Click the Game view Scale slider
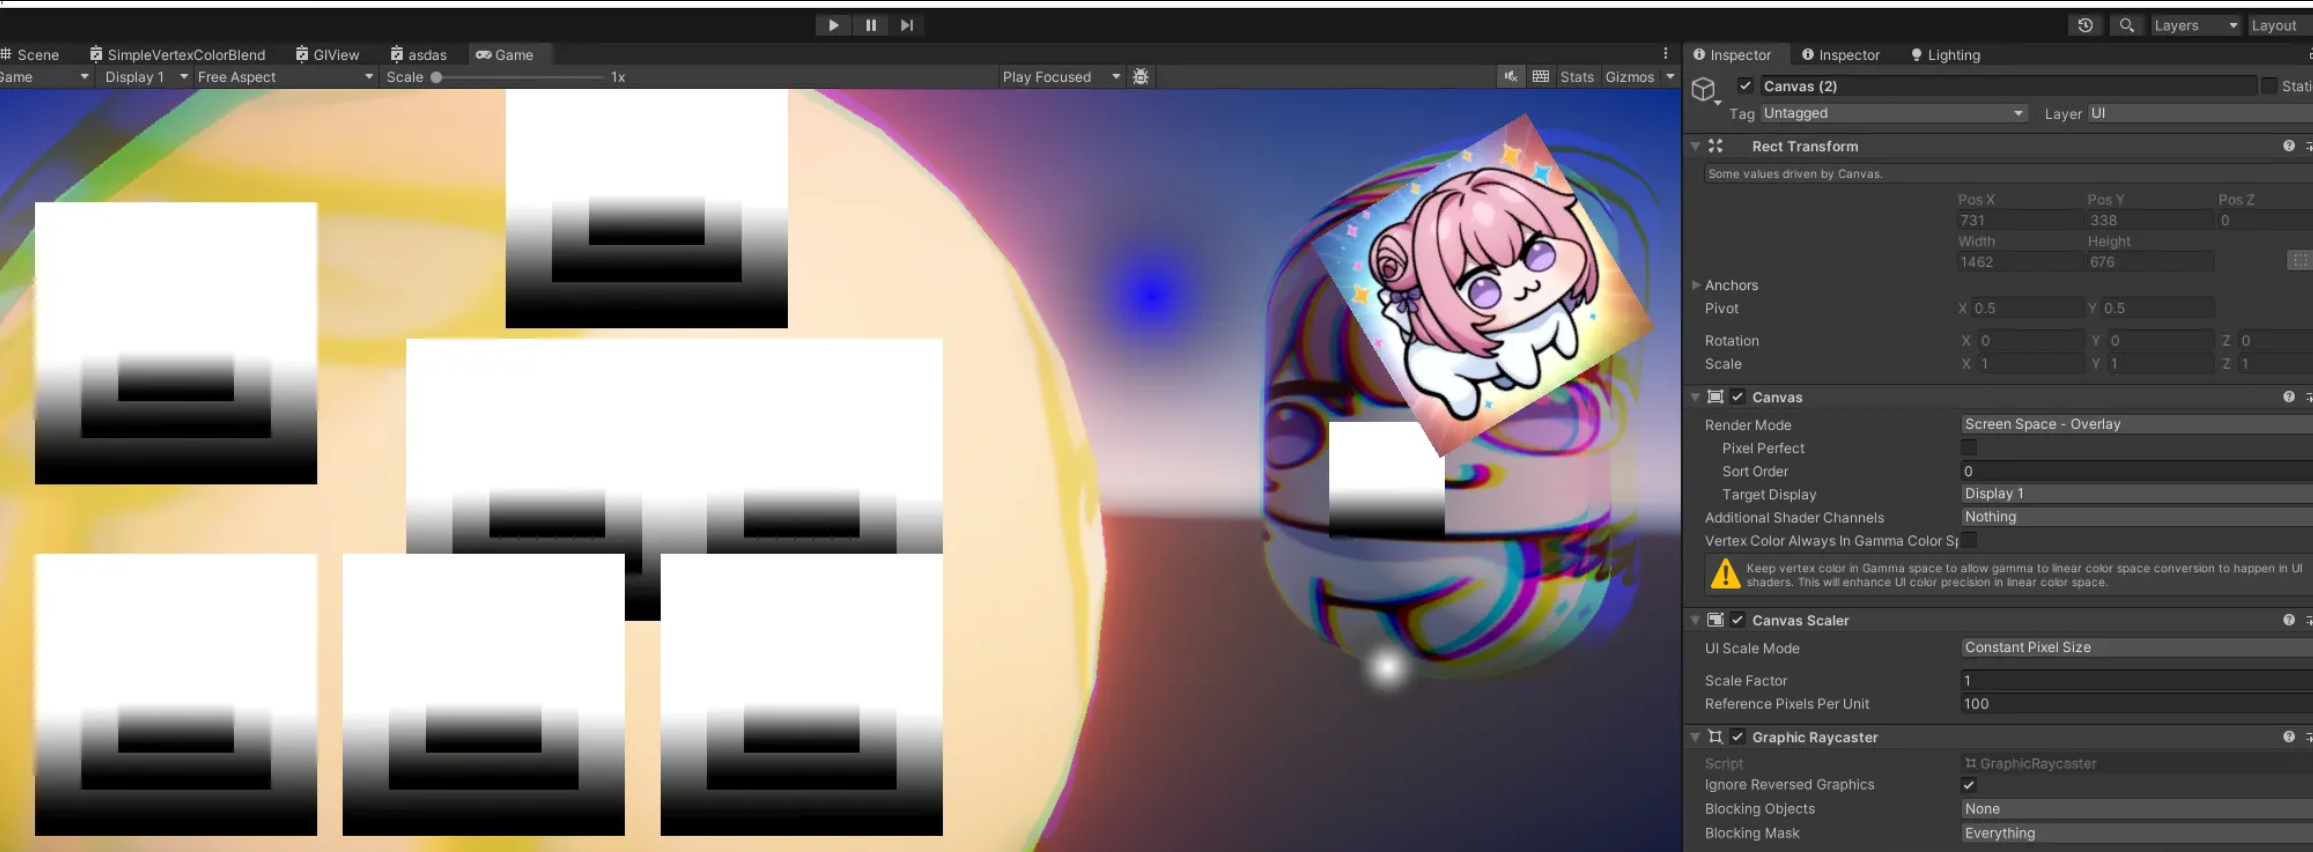2313x852 pixels. coord(518,77)
